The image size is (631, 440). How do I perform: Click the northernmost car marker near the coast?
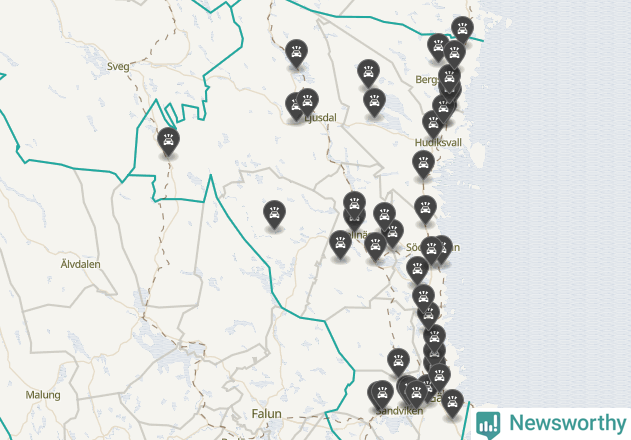coord(462,30)
